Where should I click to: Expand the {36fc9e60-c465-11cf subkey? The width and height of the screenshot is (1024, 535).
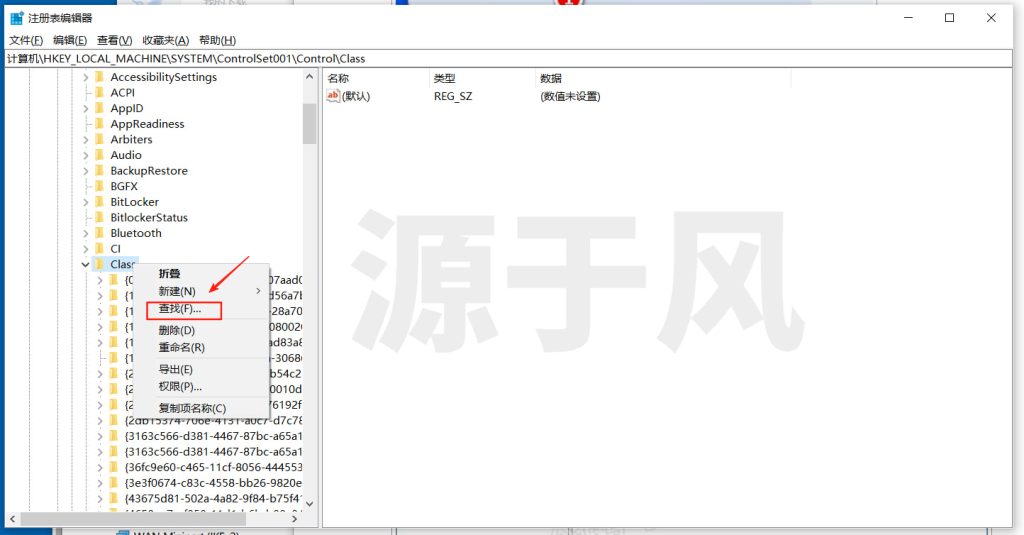click(x=100, y=468)
